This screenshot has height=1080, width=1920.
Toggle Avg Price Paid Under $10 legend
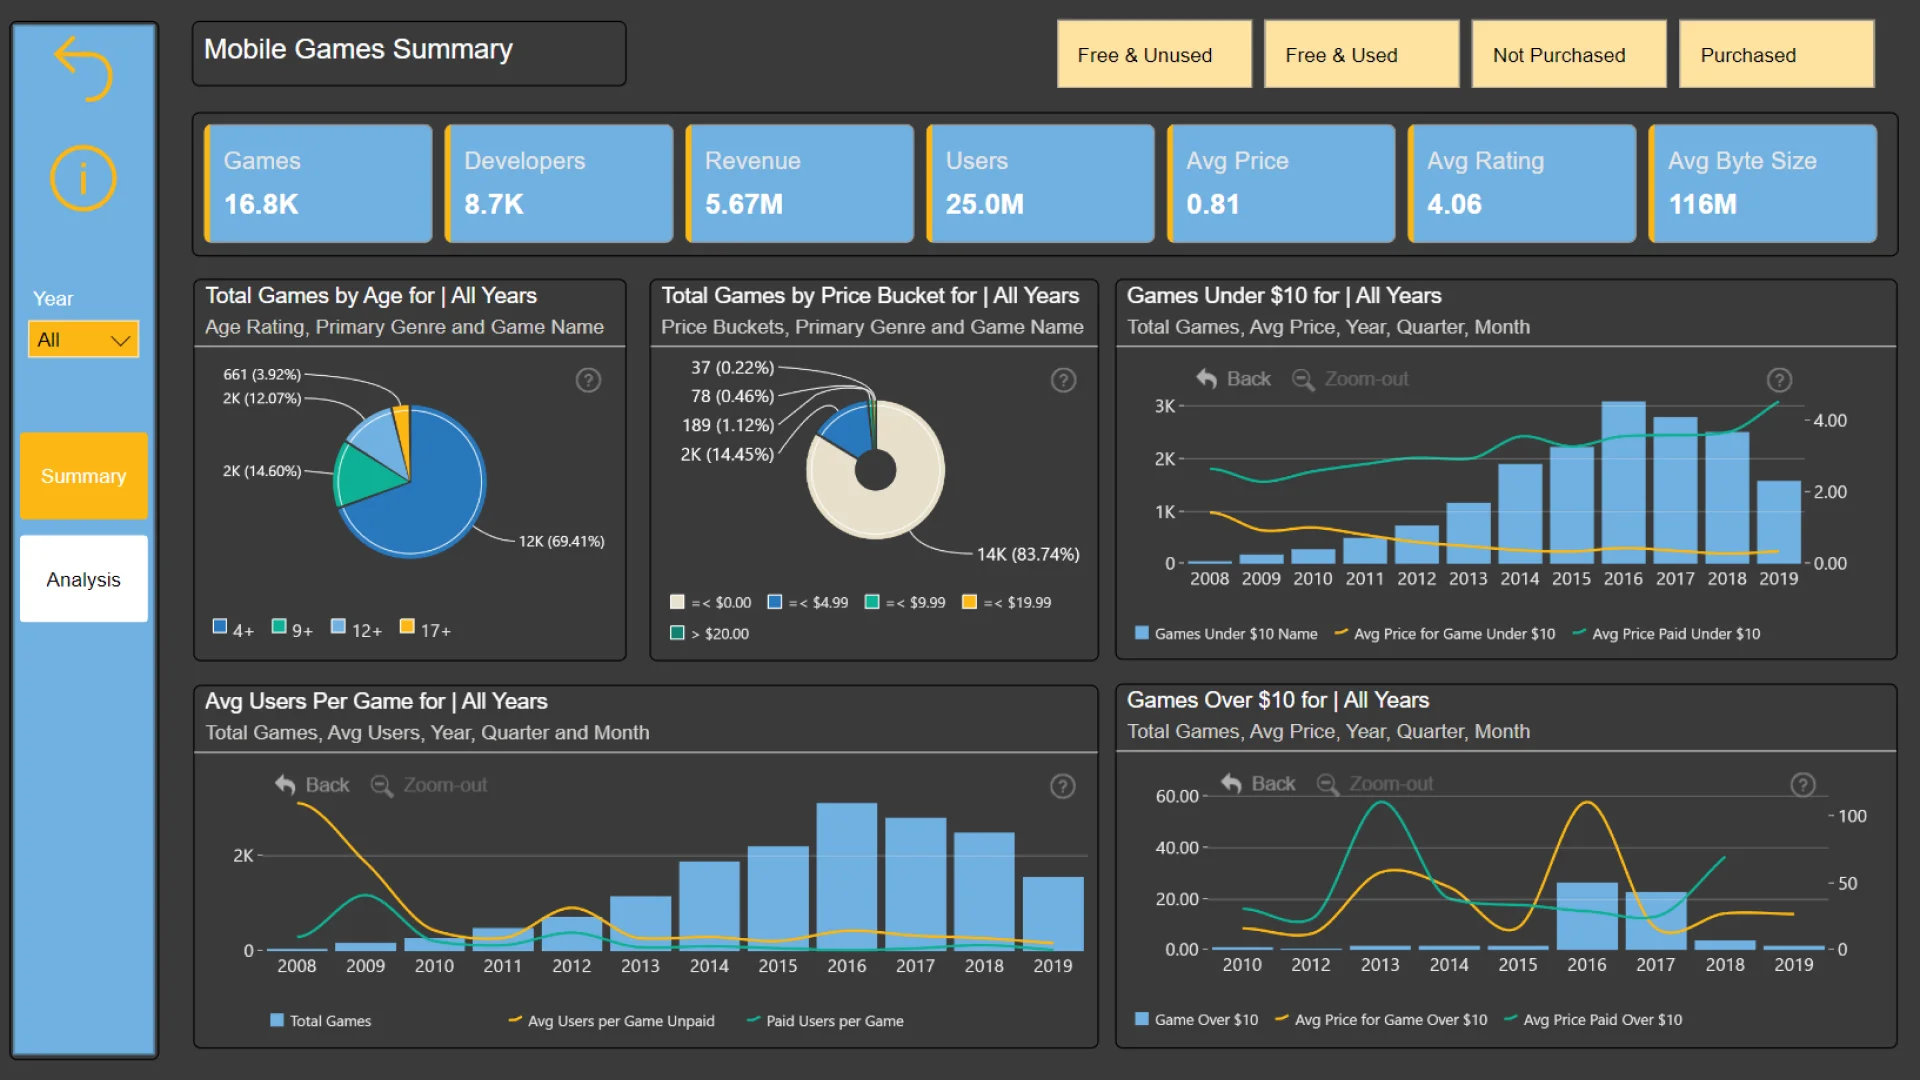(1666, 634)
